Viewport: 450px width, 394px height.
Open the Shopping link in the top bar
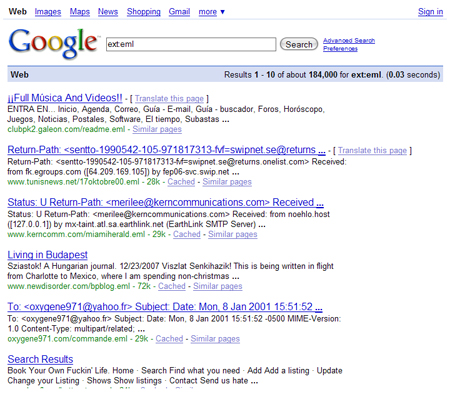click(x=143, y=12)
